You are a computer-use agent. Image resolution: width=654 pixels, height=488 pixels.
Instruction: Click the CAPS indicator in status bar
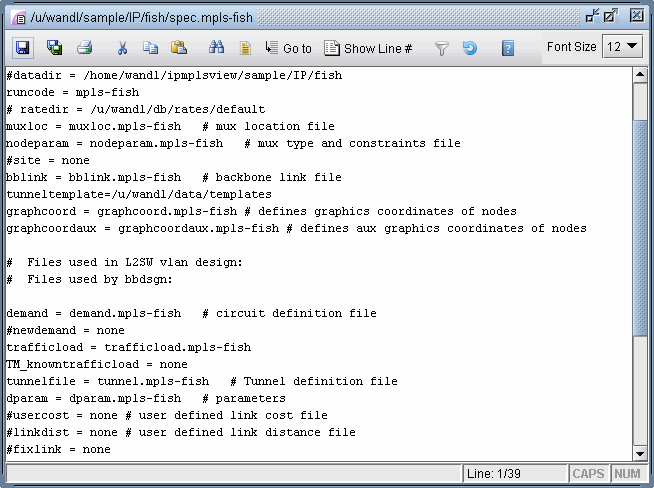(588, 473)
